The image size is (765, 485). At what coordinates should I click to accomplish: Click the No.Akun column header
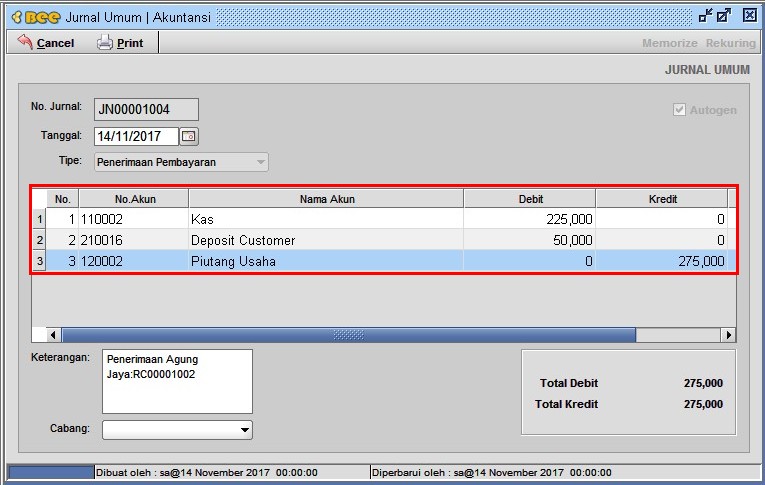click(134, 199)
